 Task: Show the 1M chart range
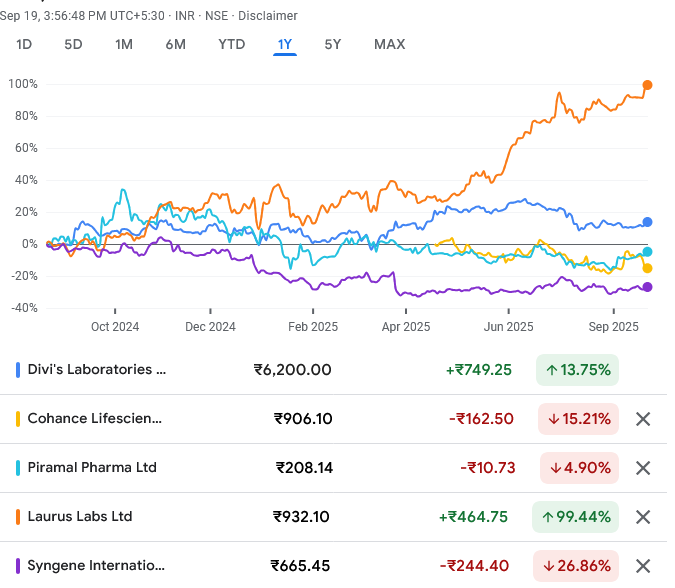pos(124,44)
